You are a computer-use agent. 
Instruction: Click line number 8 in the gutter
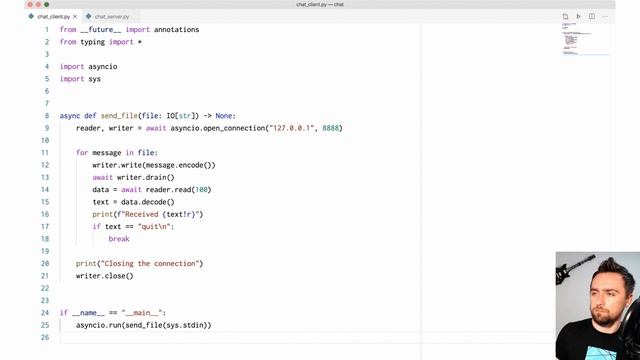(47, 116)
